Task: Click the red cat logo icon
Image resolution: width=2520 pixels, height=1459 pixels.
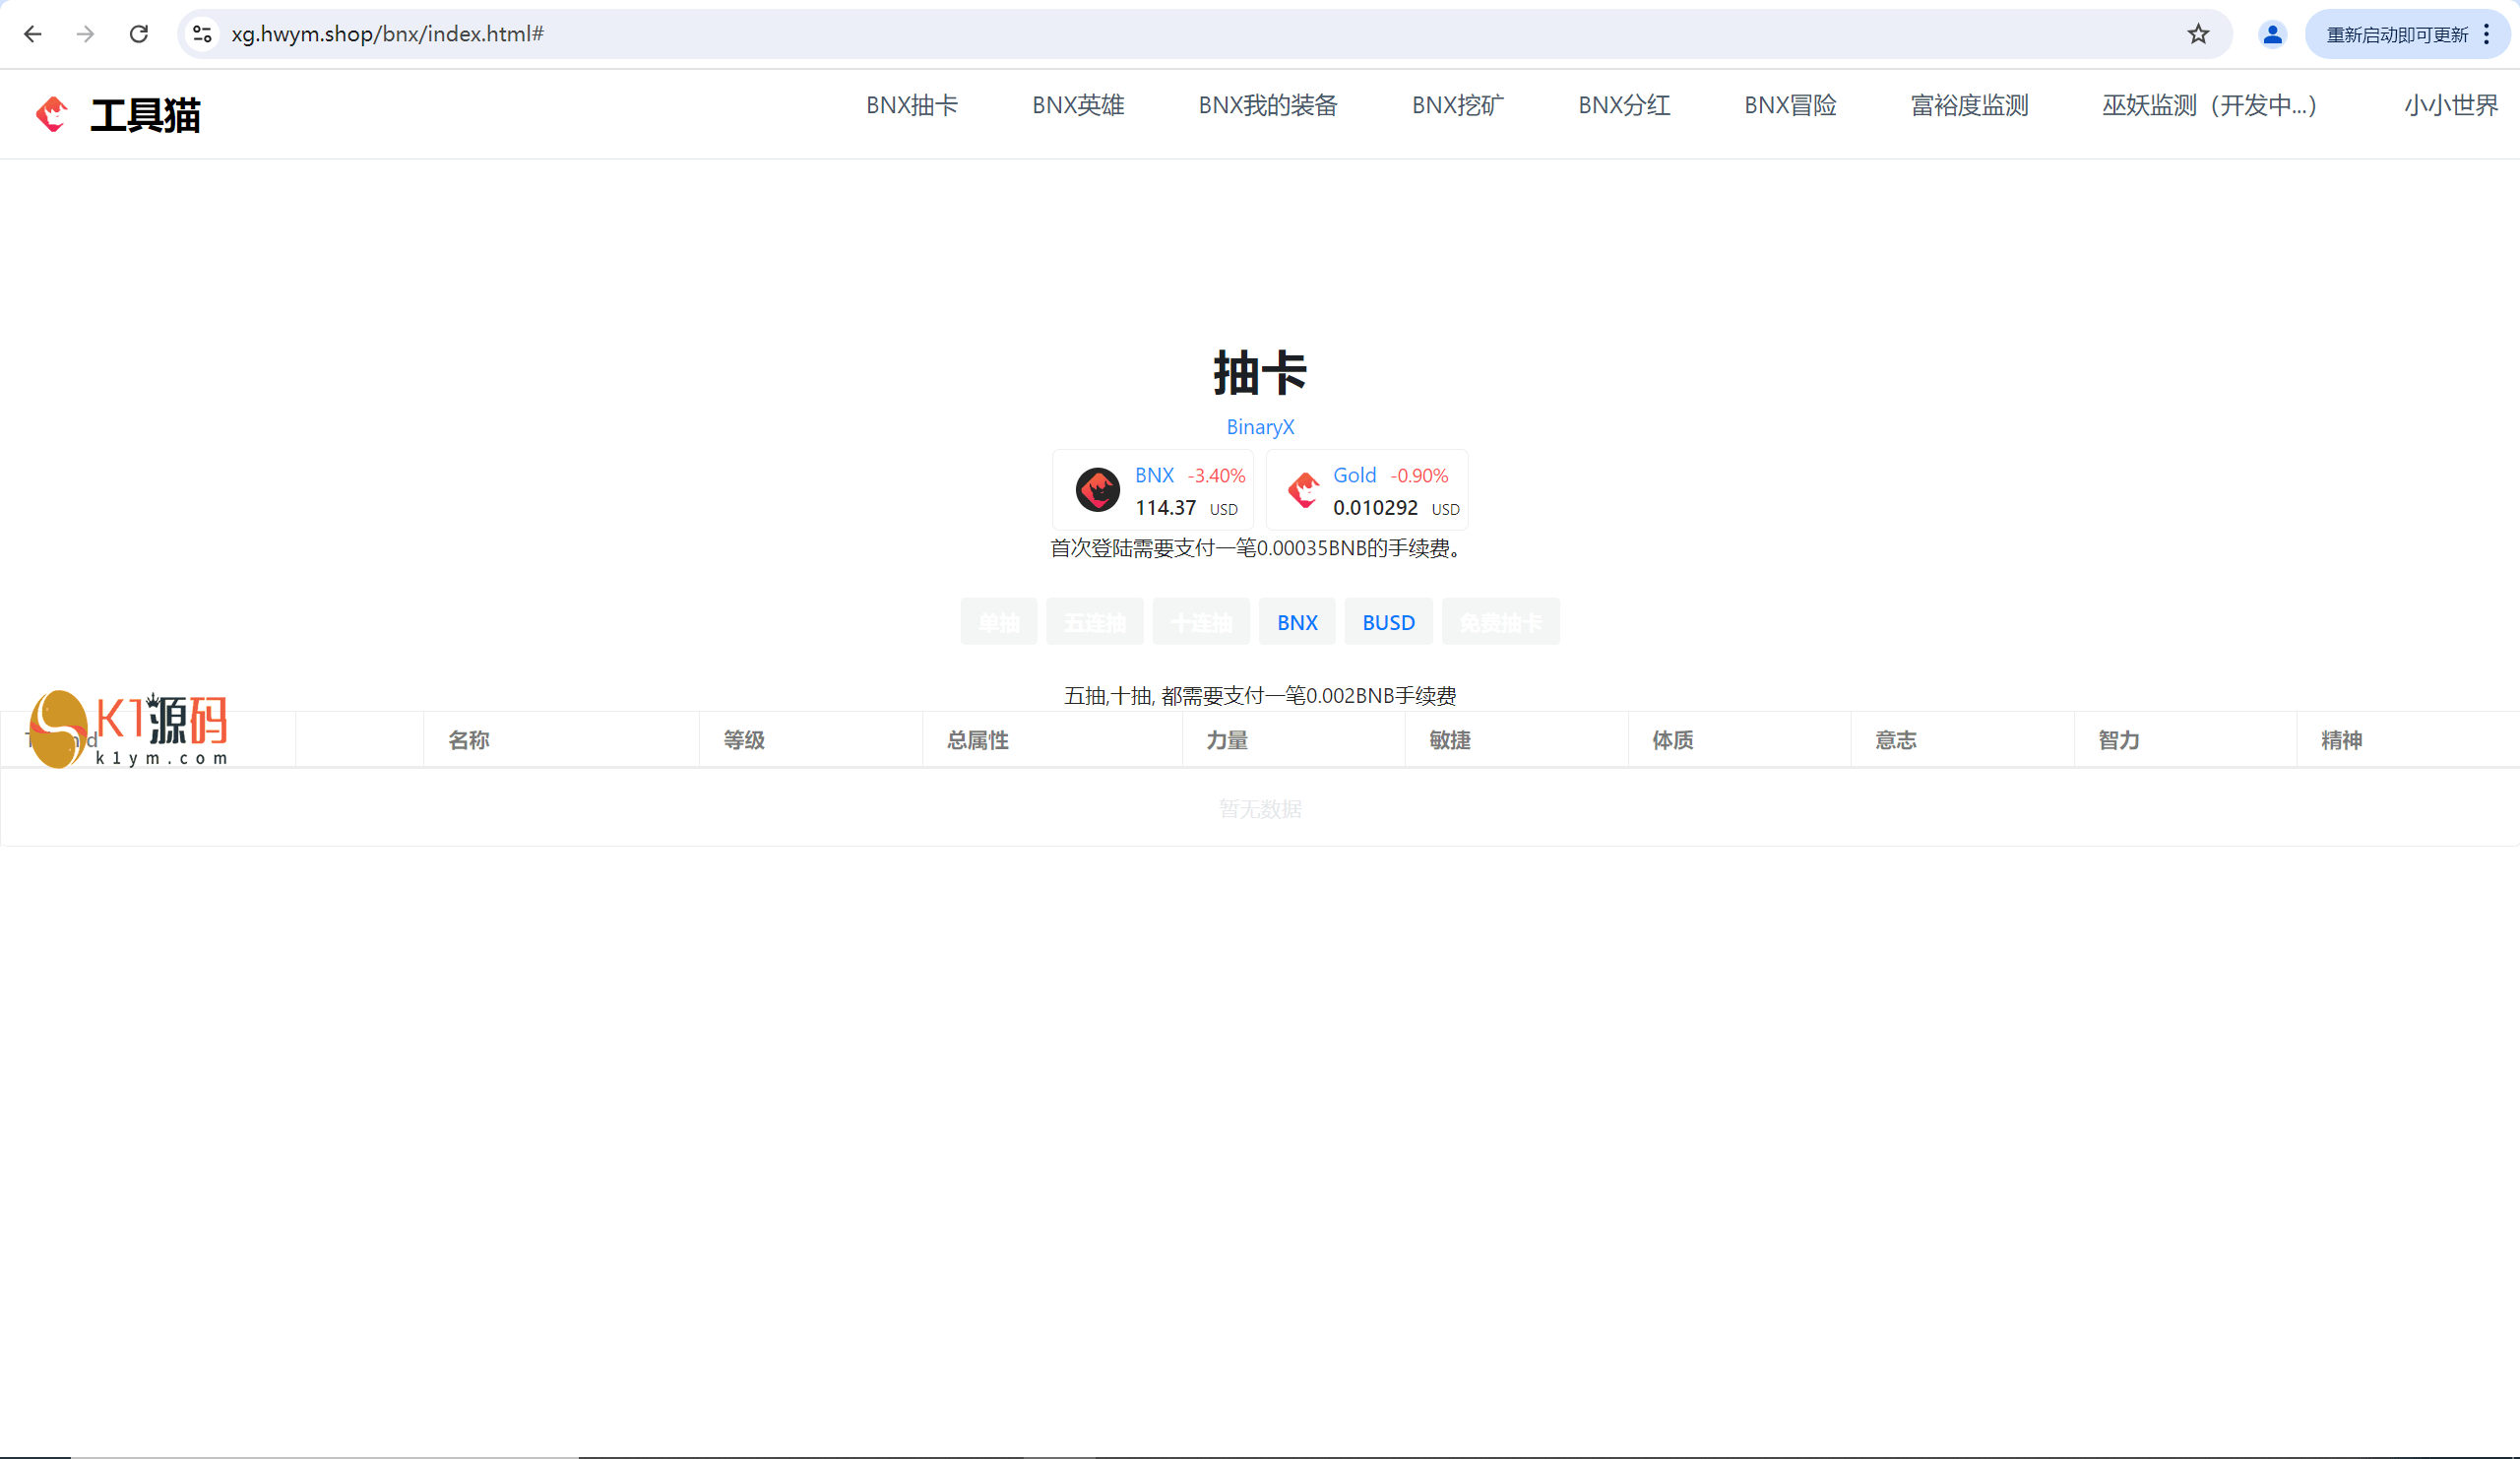Action: coord(52,114)
